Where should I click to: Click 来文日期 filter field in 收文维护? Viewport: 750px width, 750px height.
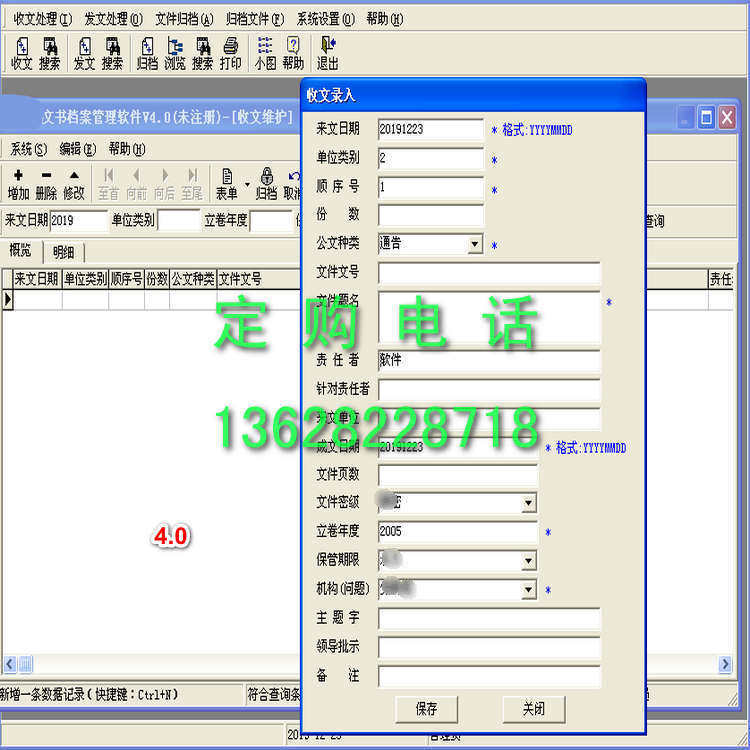tap(78, 221)
